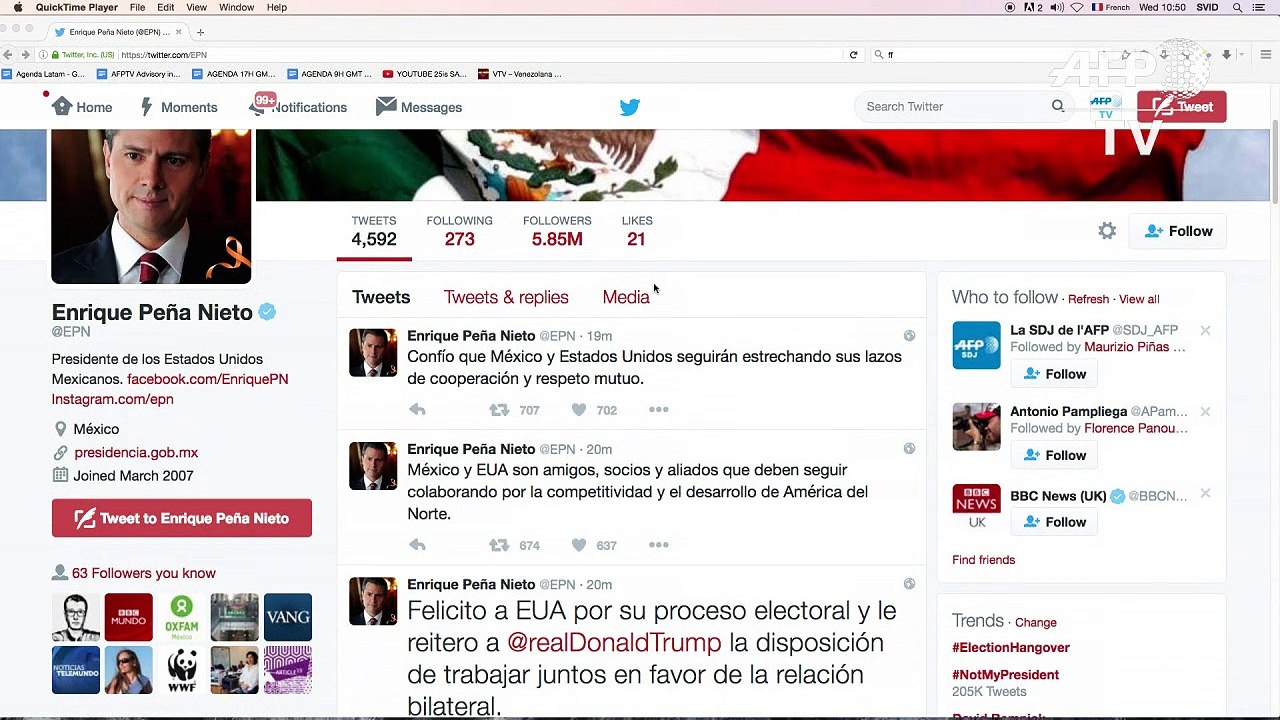Open the #NotMyPresident trend
1280x720 pixels.
pyautogui.click(x=1005, y=675)
